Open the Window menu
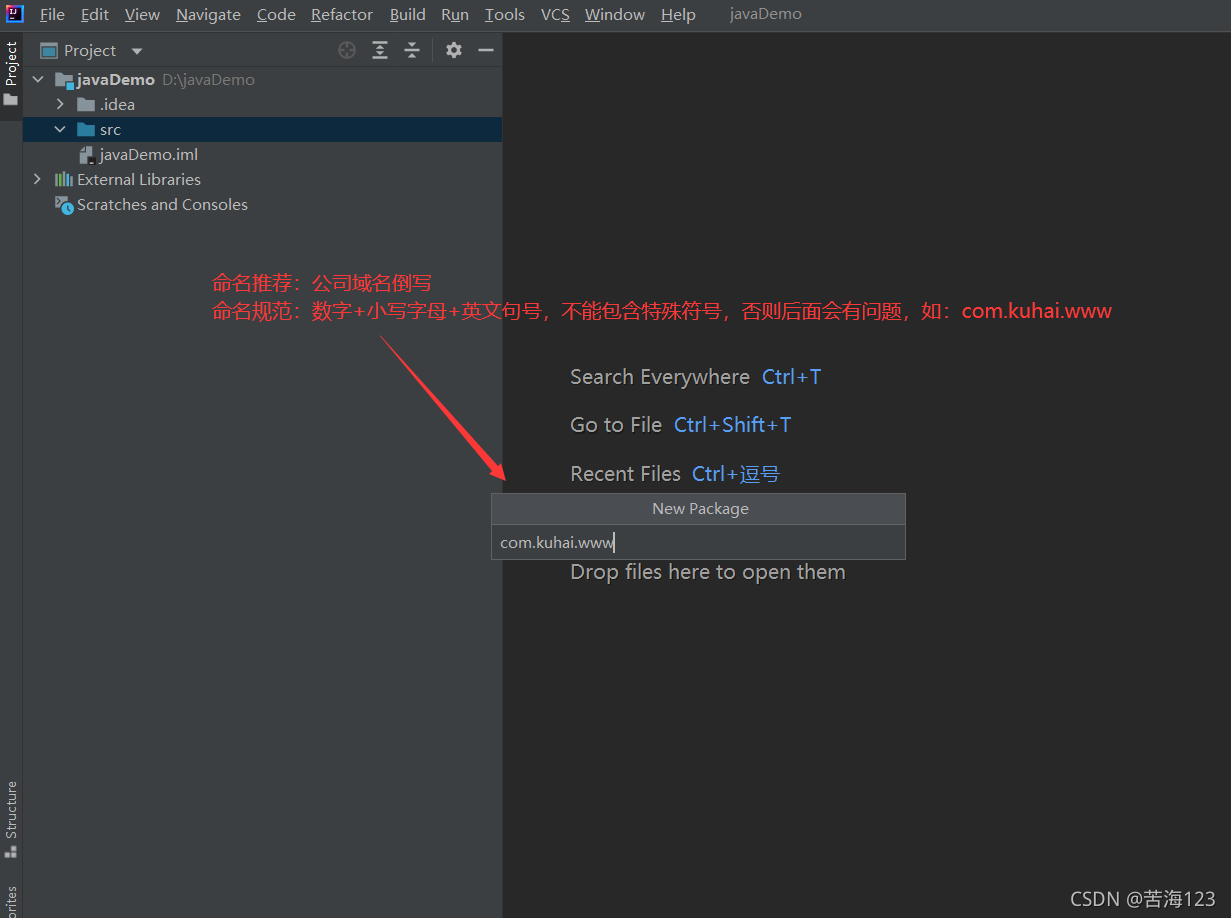This screenshot has height=918, width=1231. pos(615,14)
